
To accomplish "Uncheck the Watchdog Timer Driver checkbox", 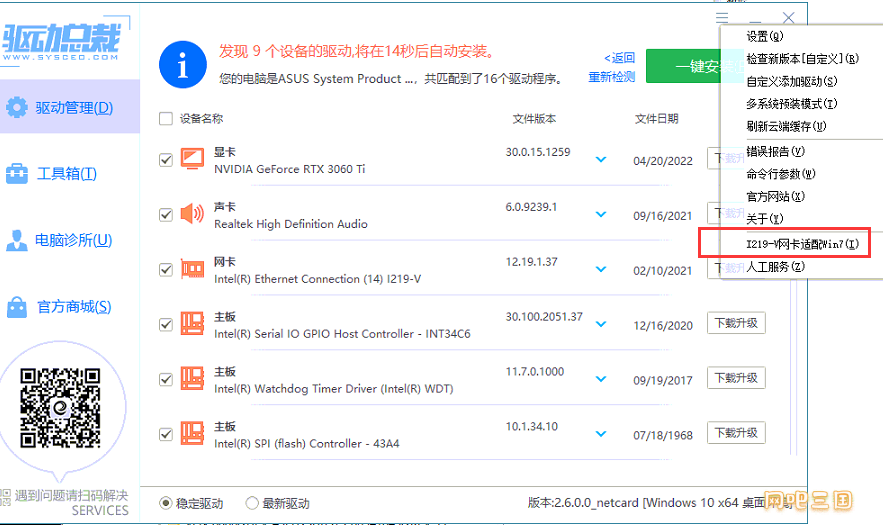I will click(x=166, y=380).
